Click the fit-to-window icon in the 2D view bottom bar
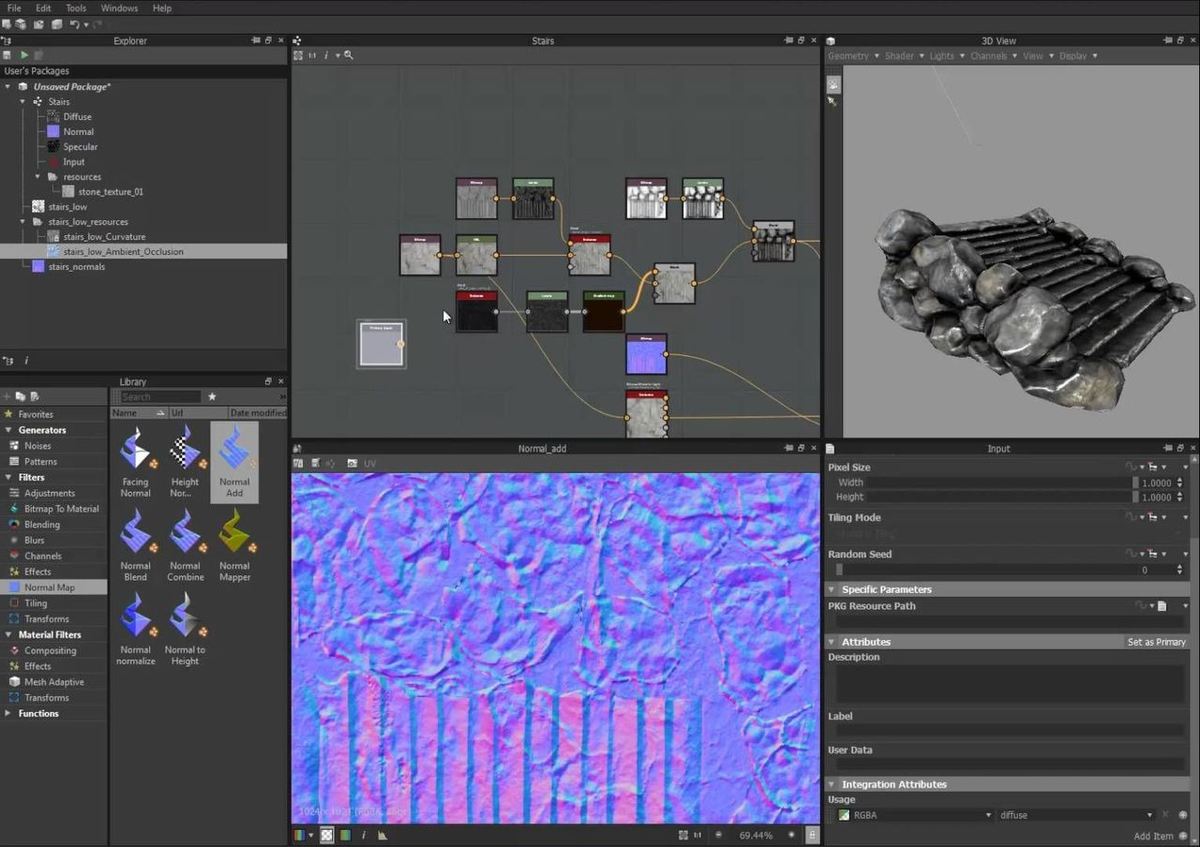The width and height of the screenshot is (1200, 847). [x=683, y=835]
